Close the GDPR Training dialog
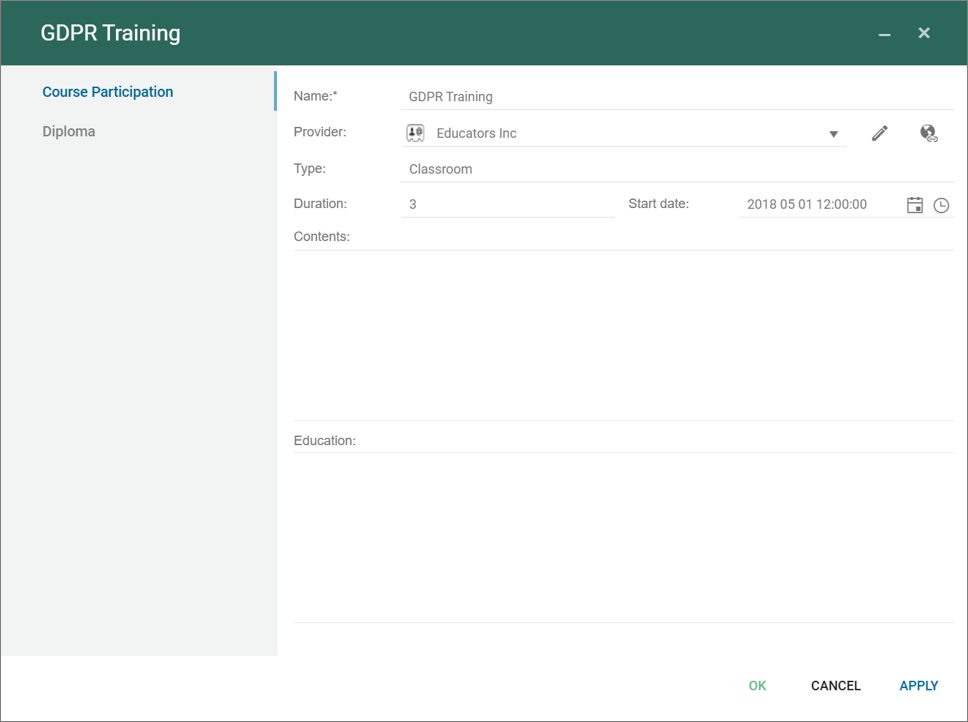The width and height of the screenshot is (968, 722). pyautogui.click(x=924, y=33)
